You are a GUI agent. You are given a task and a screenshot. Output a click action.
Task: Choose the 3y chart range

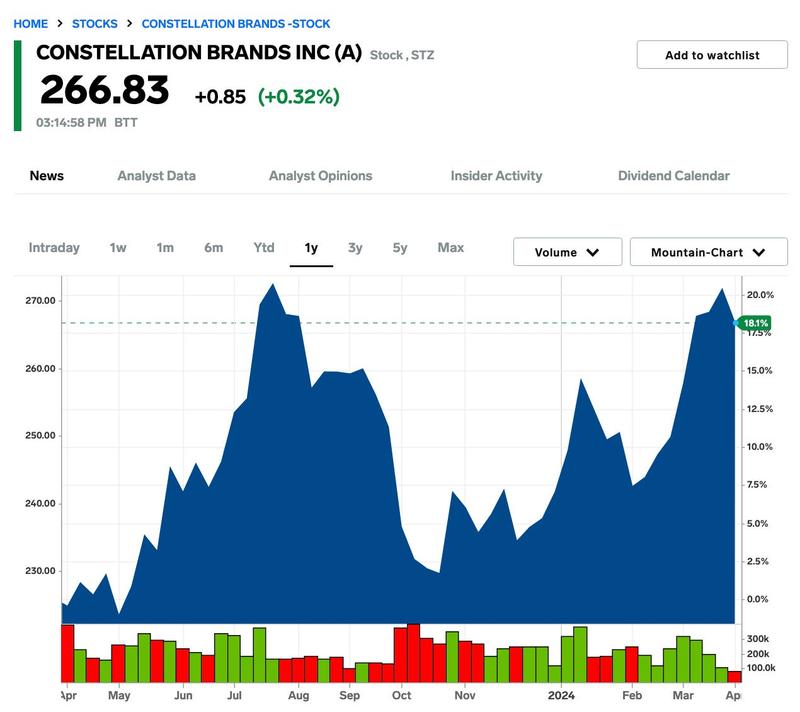pos(355,248)
